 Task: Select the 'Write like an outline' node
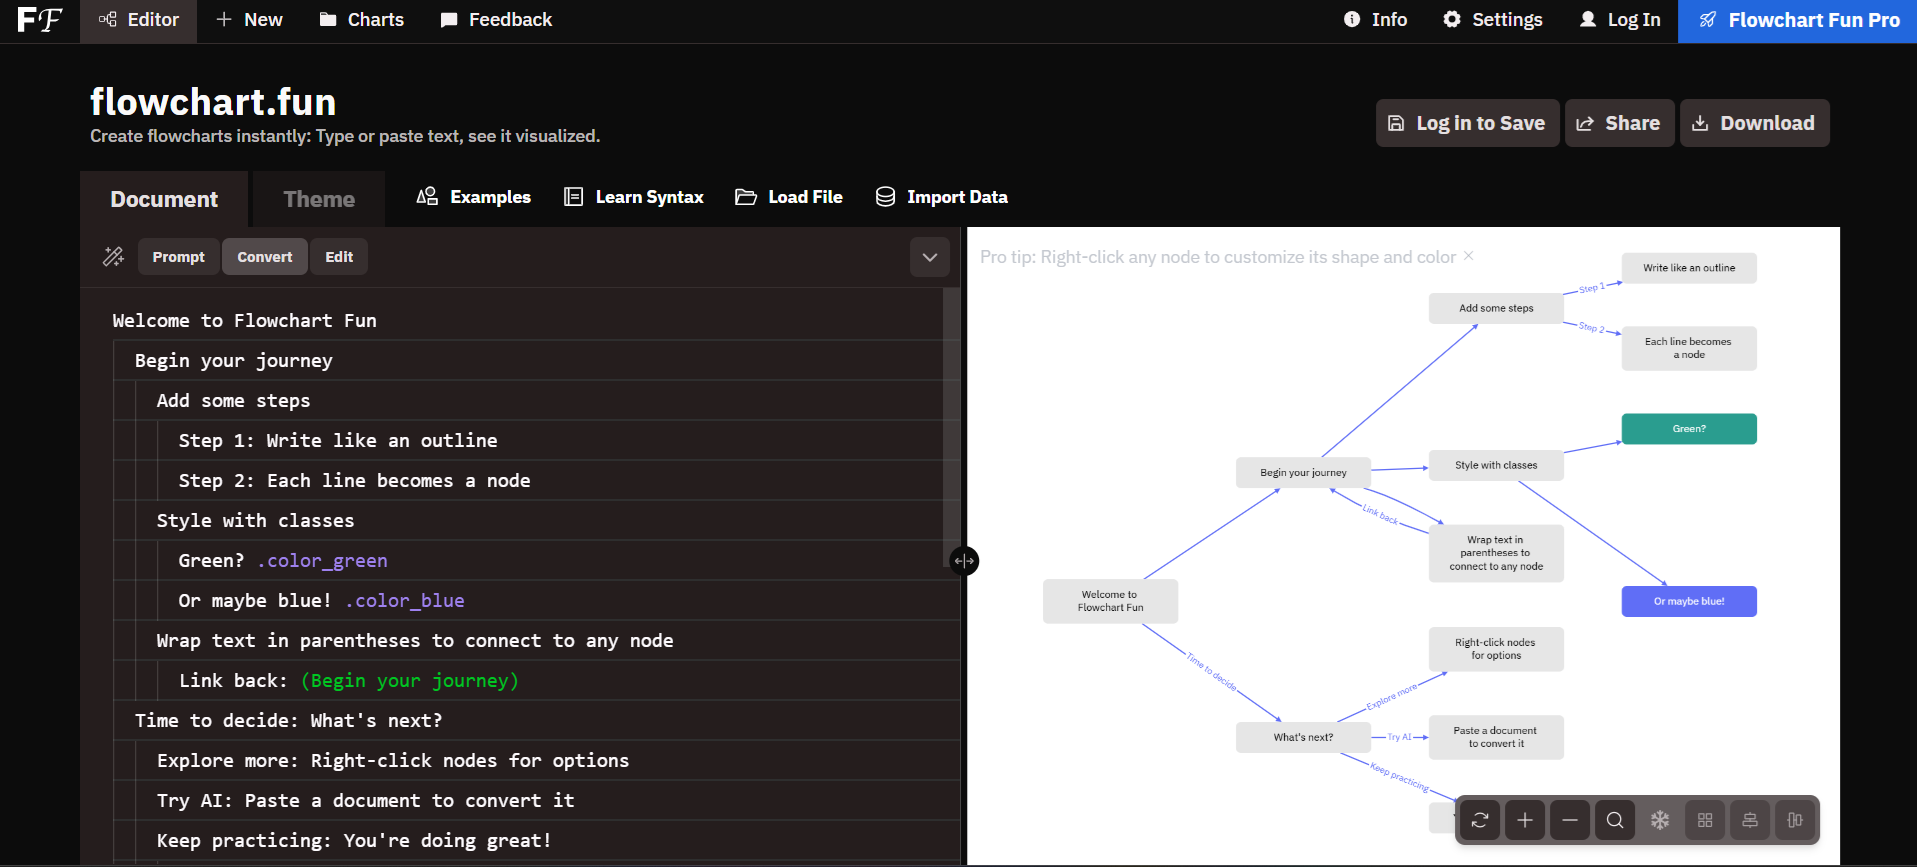[1689, 268]
